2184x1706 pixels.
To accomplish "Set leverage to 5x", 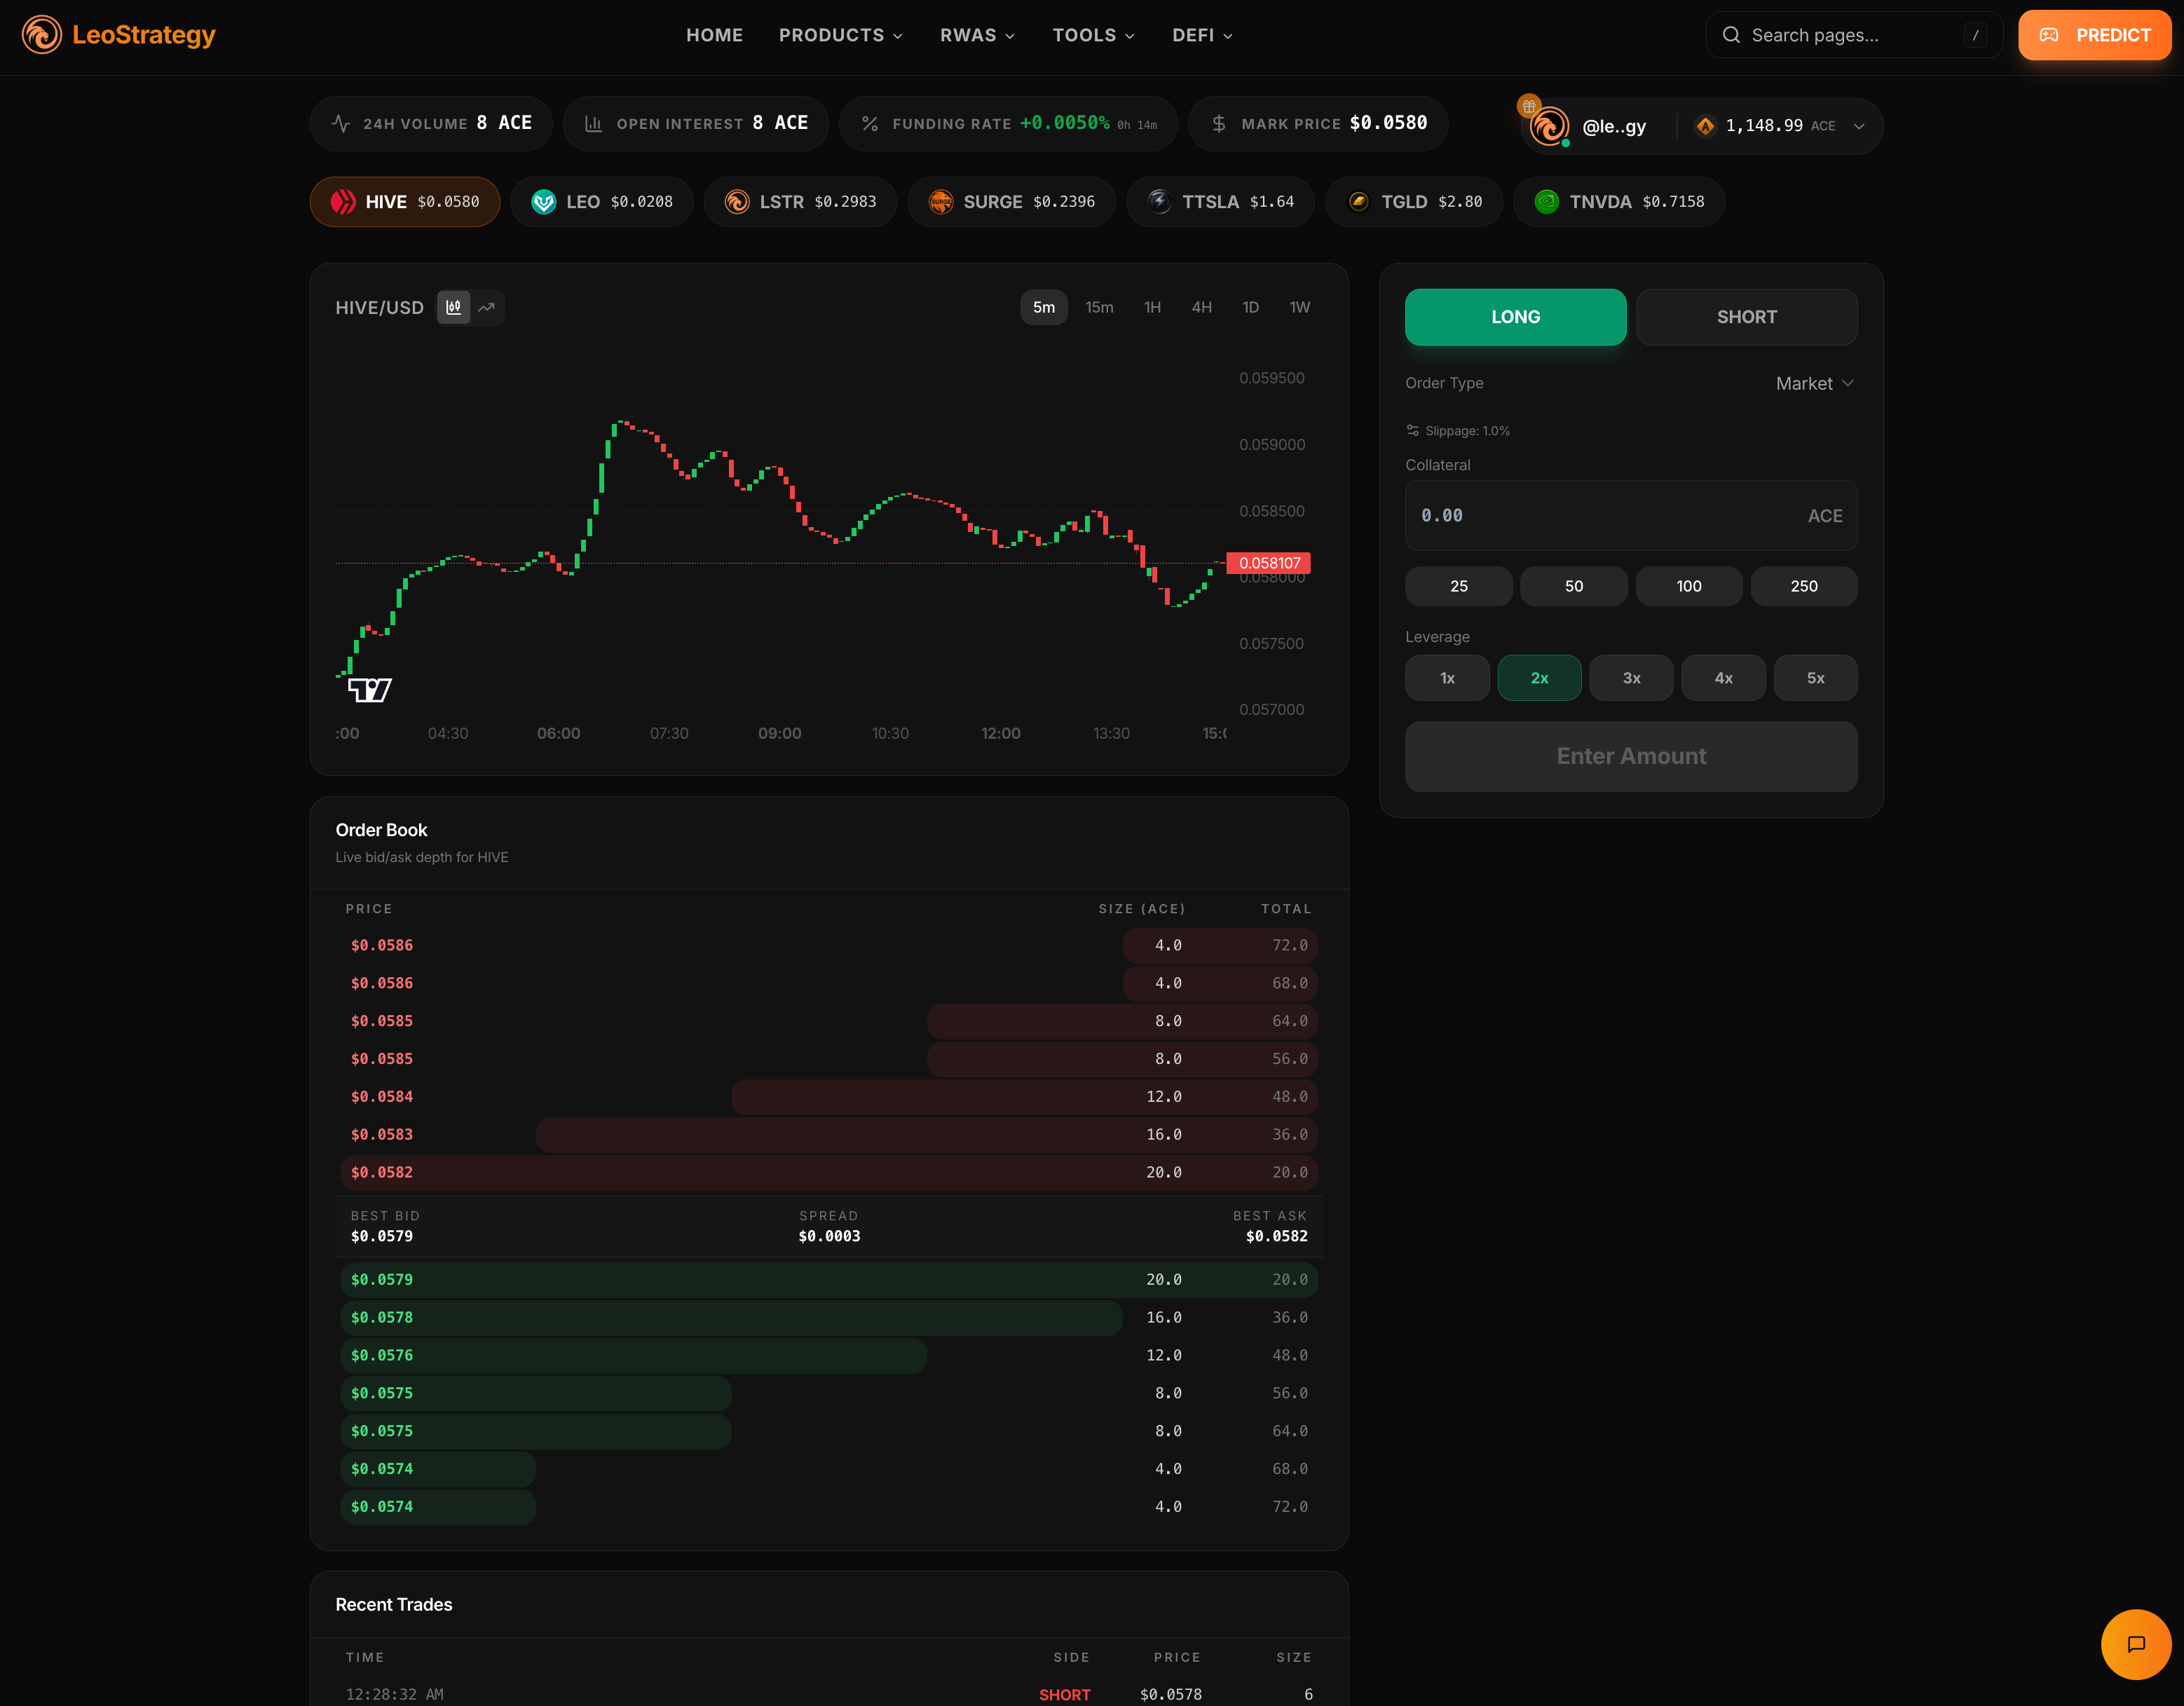I will coord(1815,678).
